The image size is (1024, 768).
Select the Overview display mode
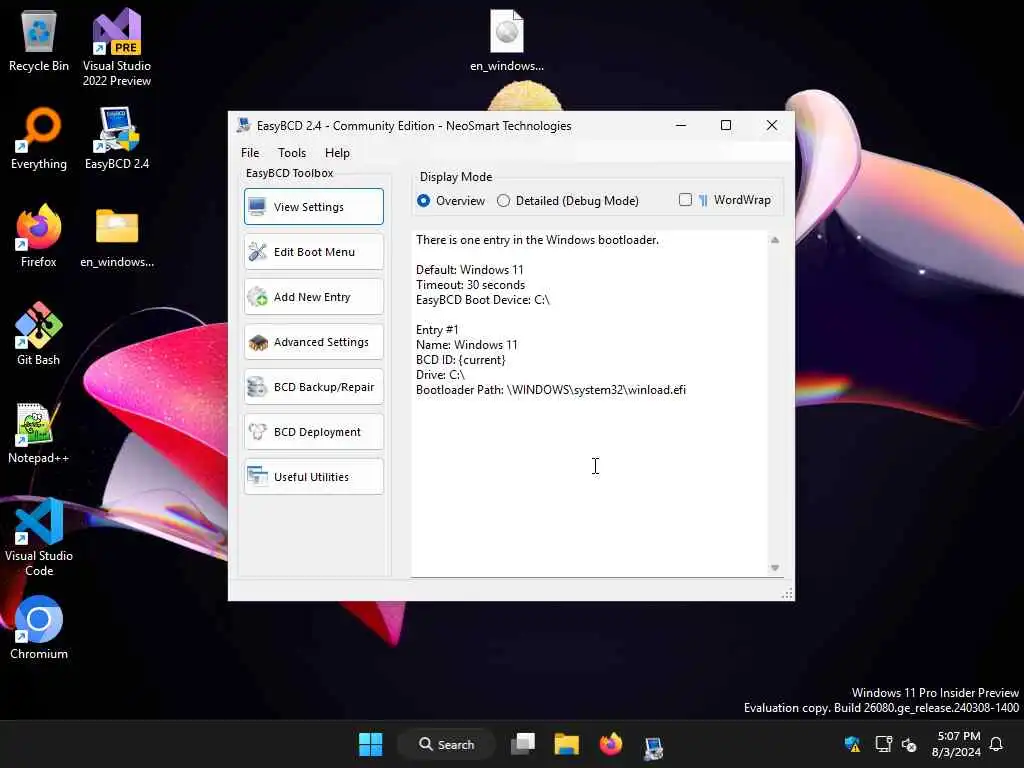[x=451, y=200]
